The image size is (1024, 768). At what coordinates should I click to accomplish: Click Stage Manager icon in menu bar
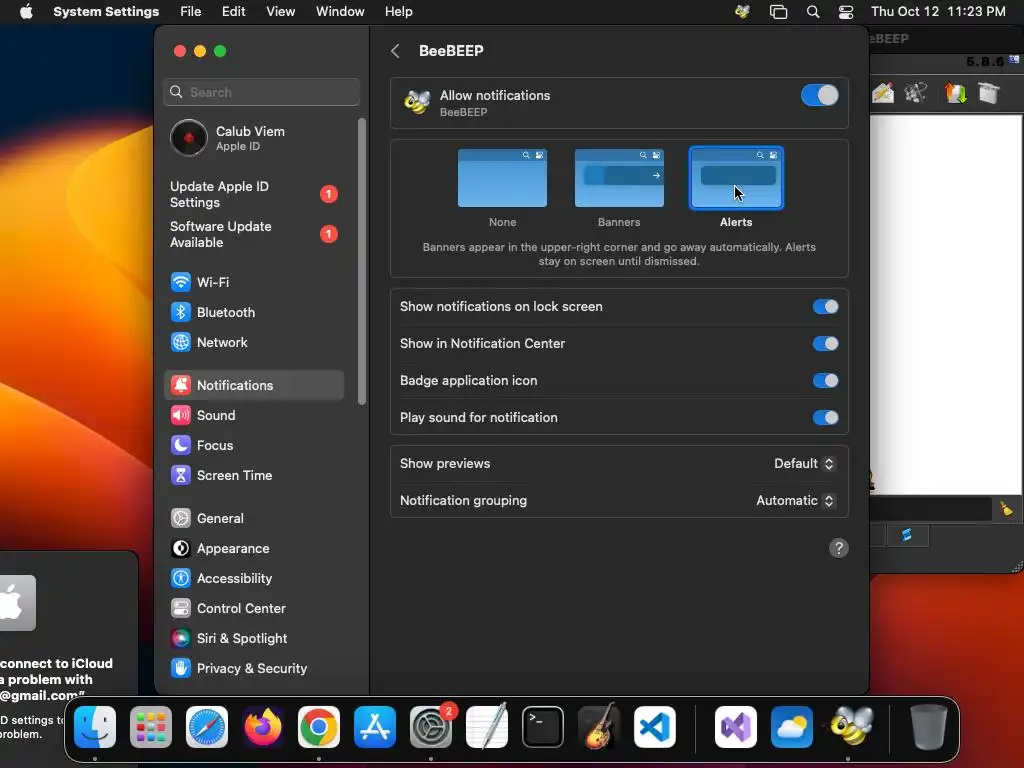(x=778, y=12)
